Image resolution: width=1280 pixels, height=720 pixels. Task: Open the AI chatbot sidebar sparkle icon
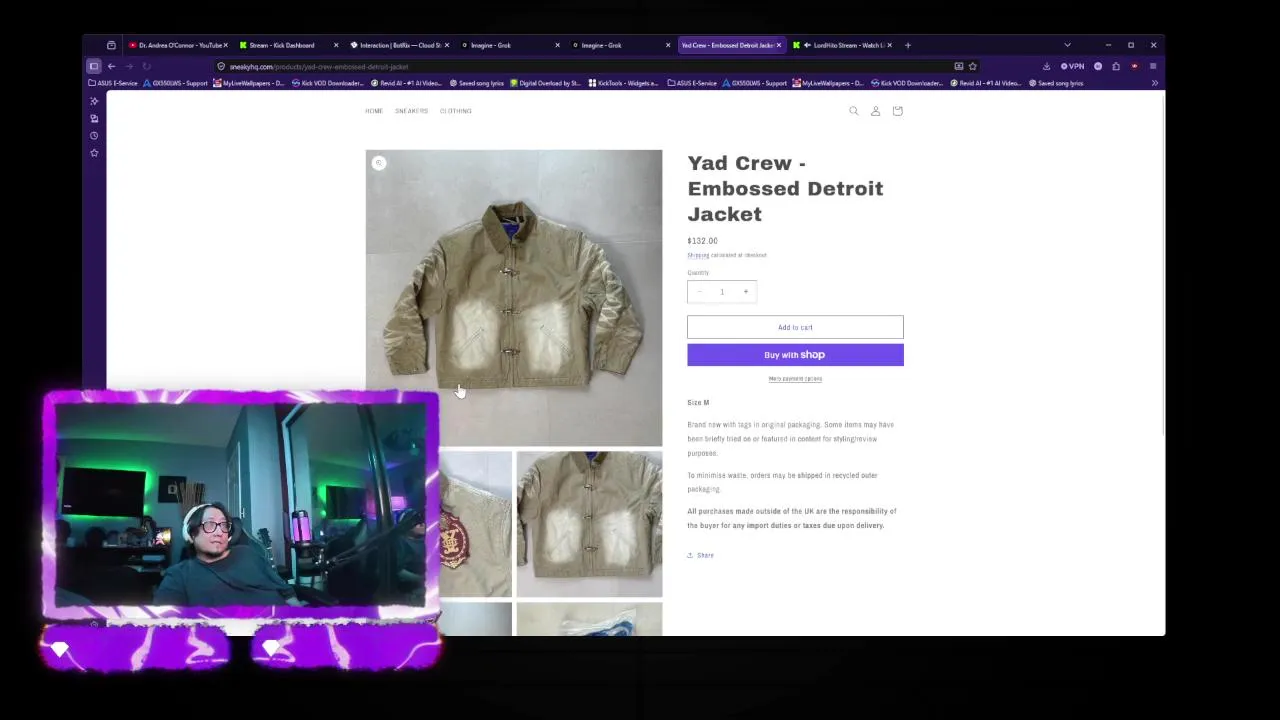94,101
